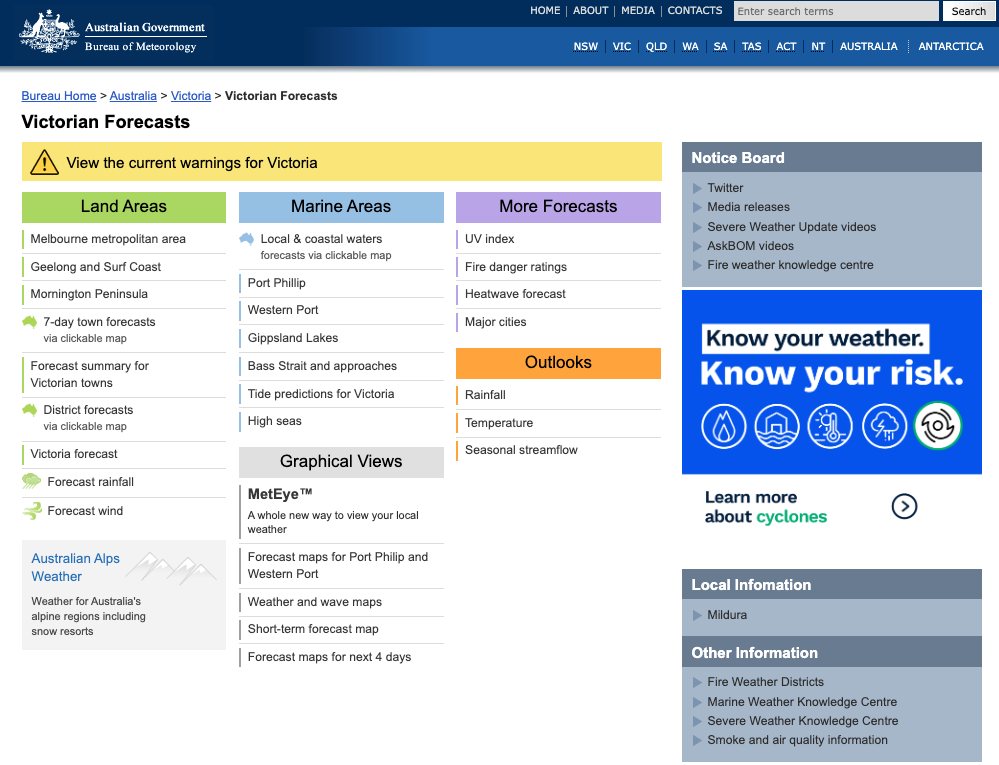Open Short-term forecast map

(313, 629)
